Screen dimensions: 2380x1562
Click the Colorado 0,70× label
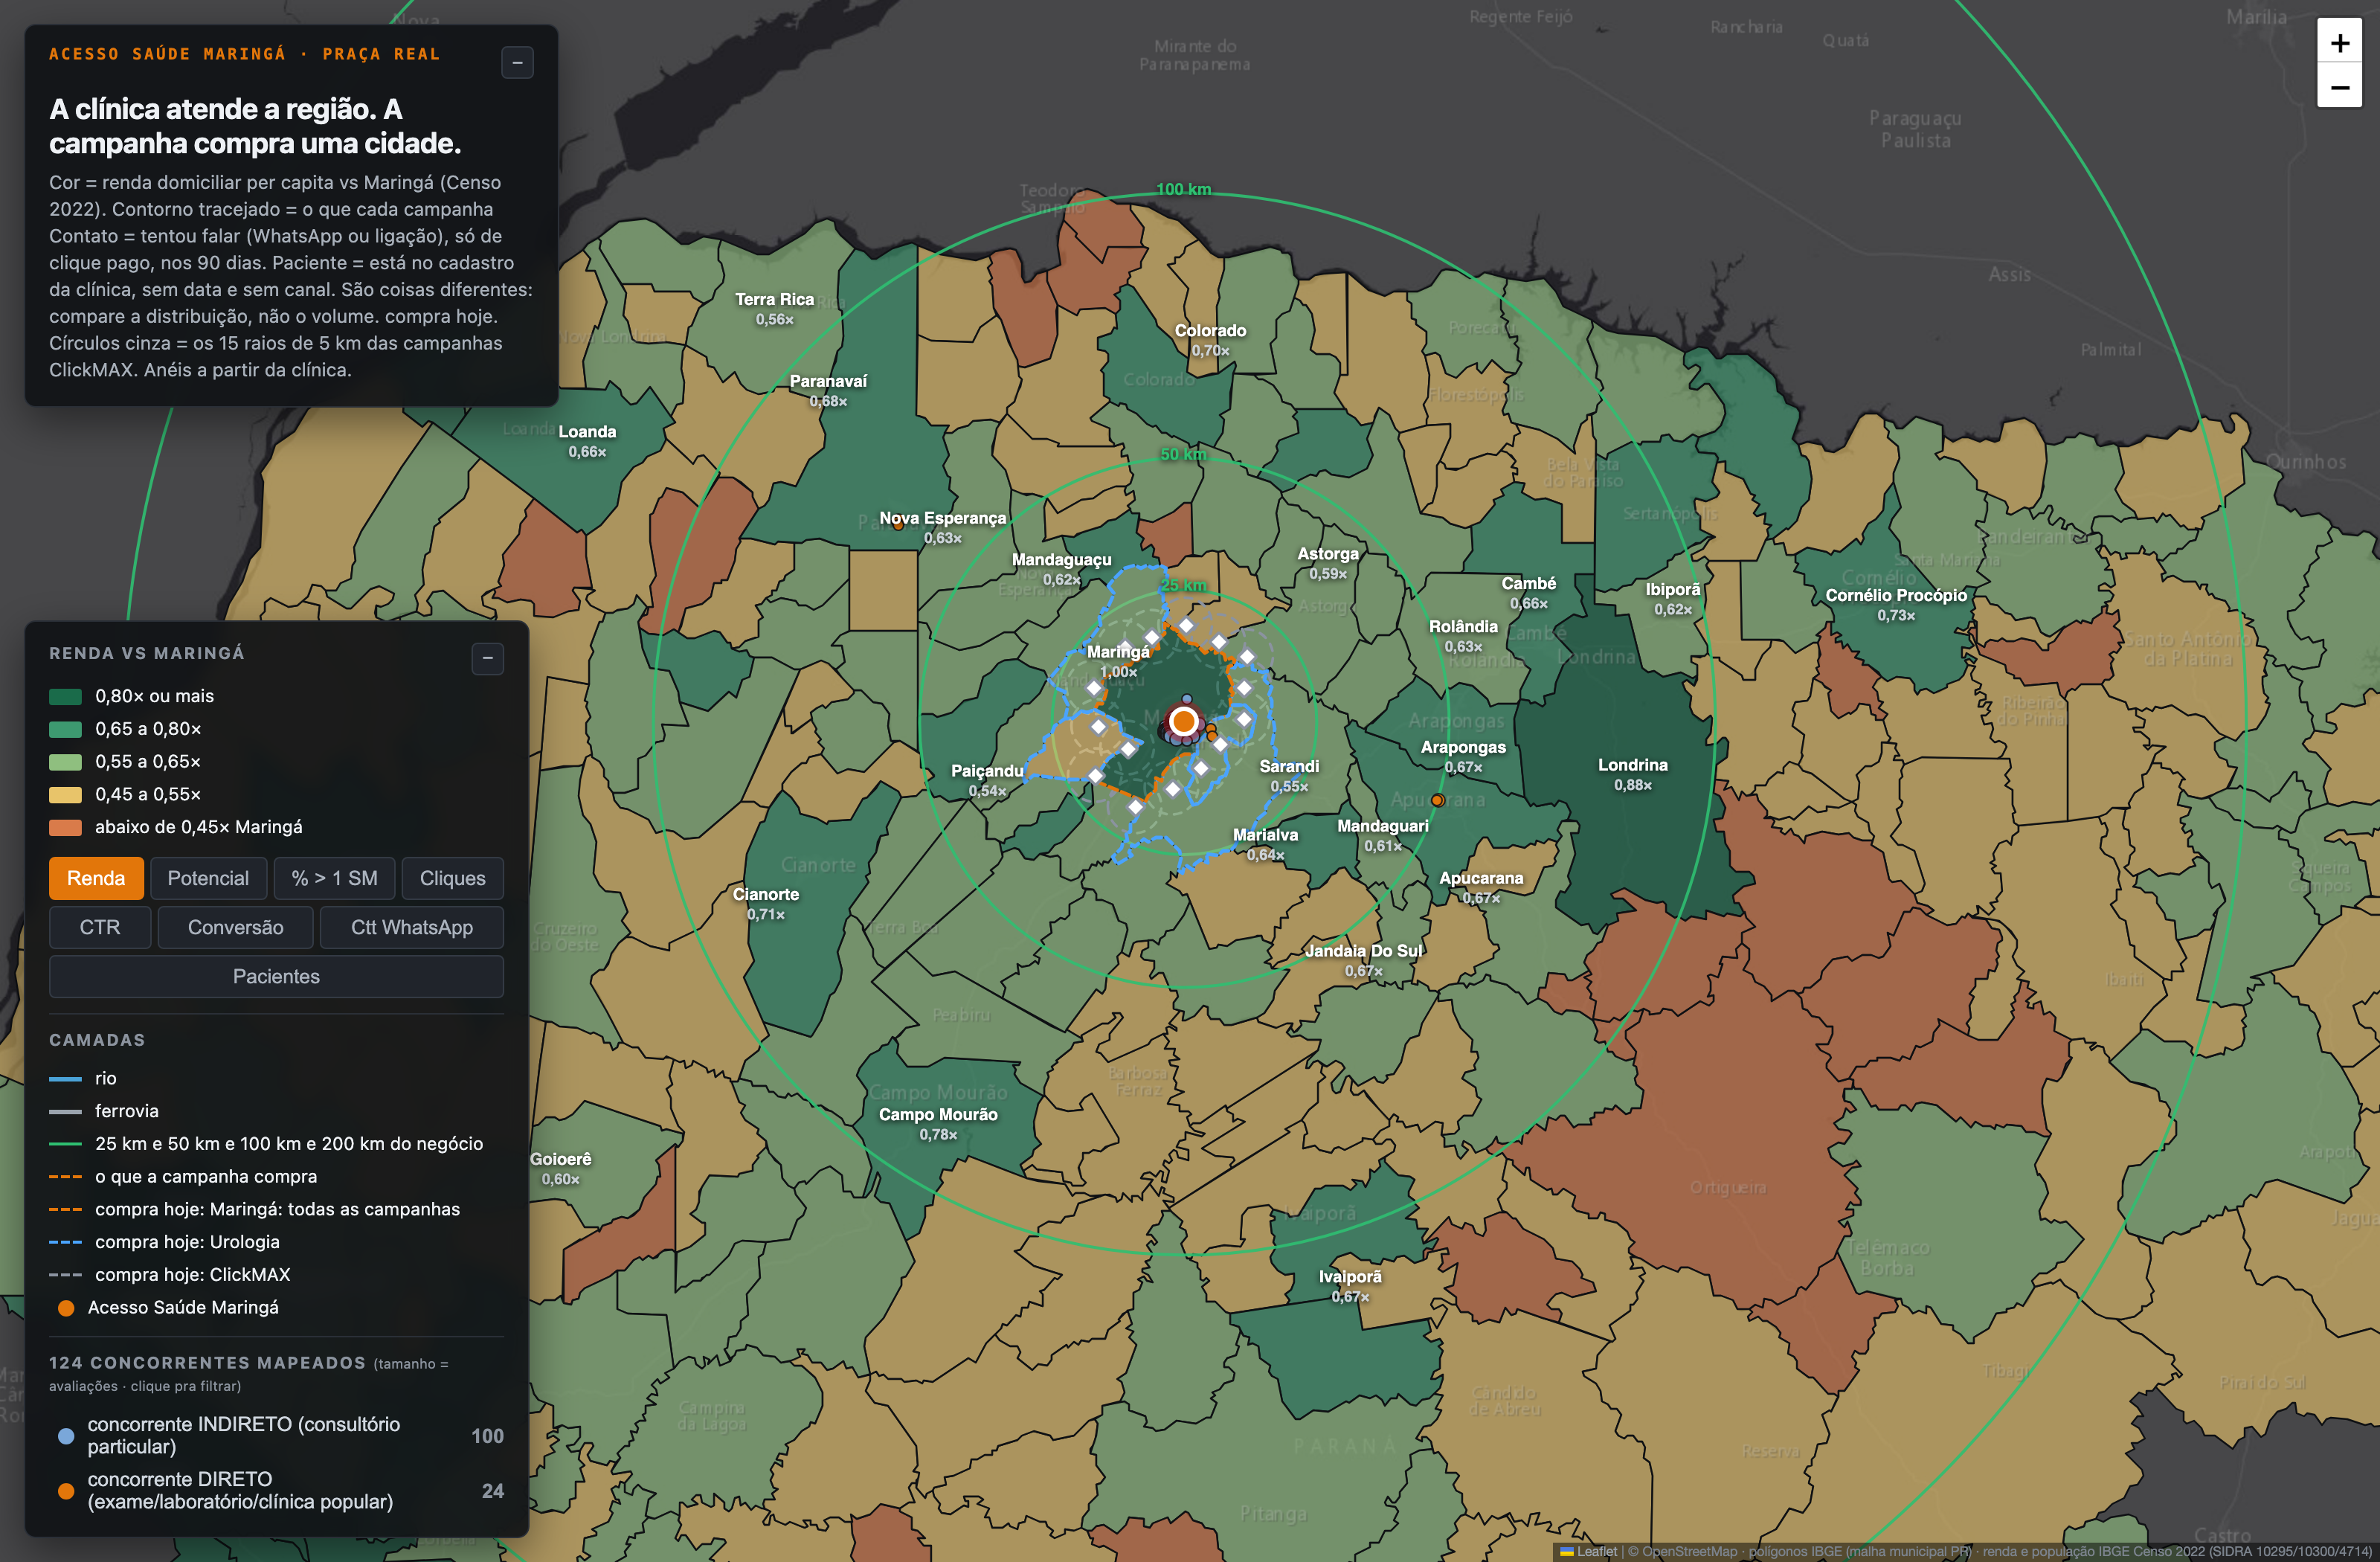click(1210, 340)
